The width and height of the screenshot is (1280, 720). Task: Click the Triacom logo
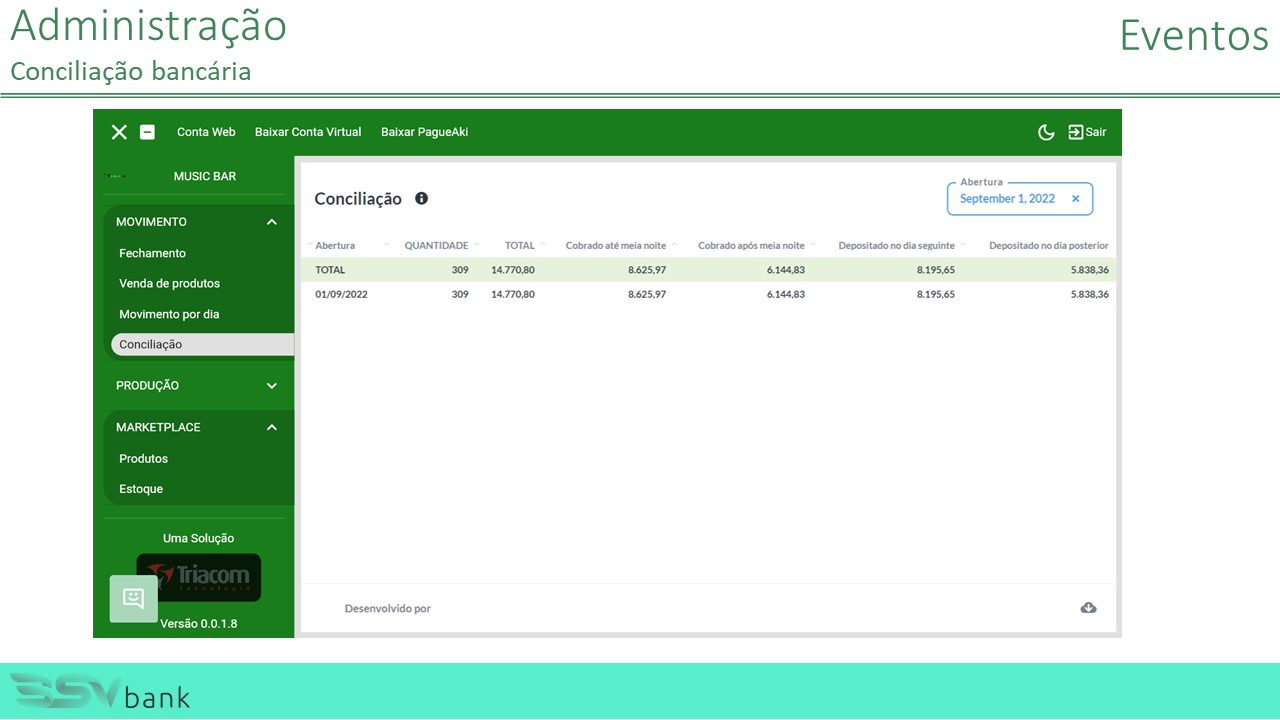click(199, 578)
